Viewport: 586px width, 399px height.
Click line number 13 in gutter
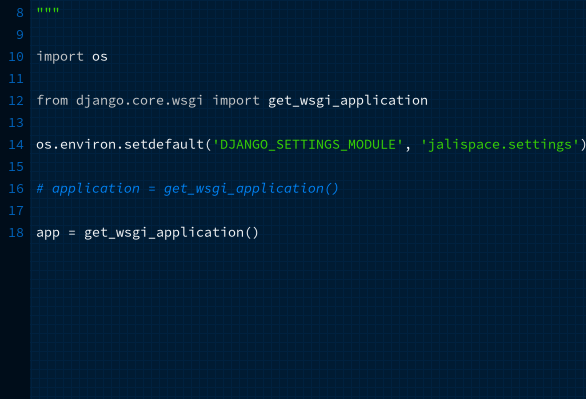point(16,123)
